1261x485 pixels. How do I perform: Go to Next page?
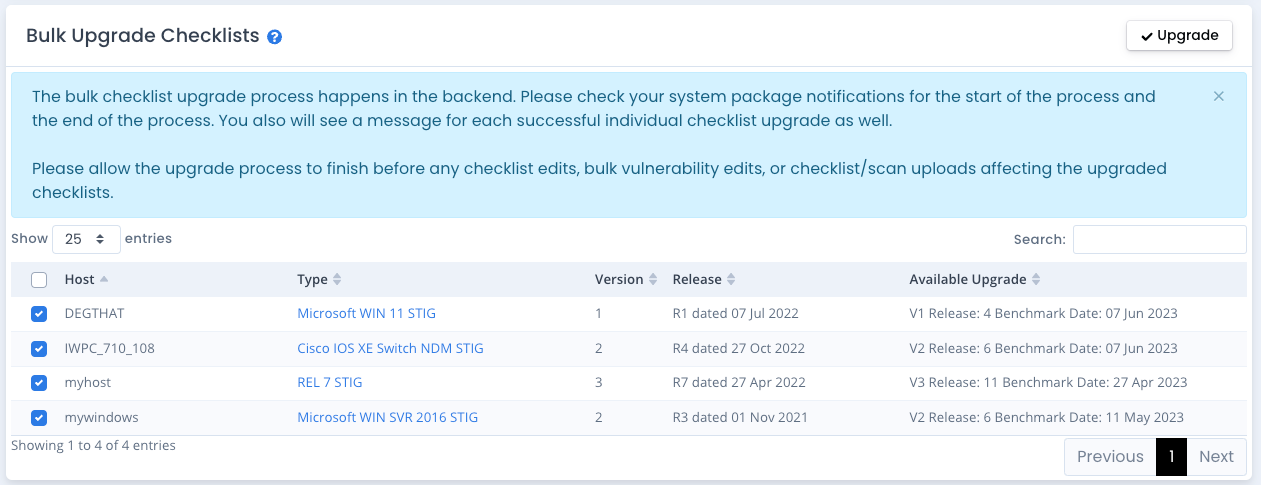click(1216, 456)
